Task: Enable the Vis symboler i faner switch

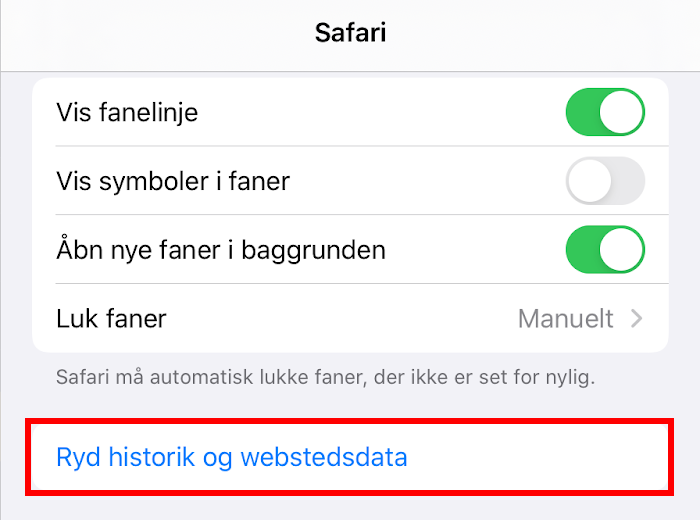Action: [605, 181]
